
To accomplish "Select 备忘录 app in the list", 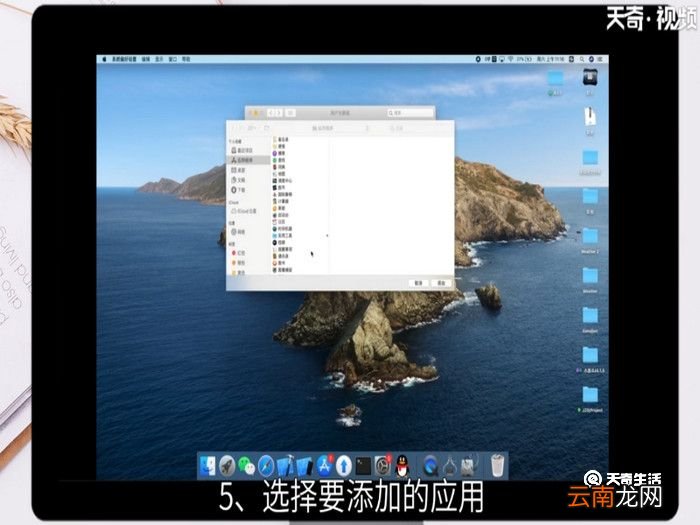I will coord(281,140).
